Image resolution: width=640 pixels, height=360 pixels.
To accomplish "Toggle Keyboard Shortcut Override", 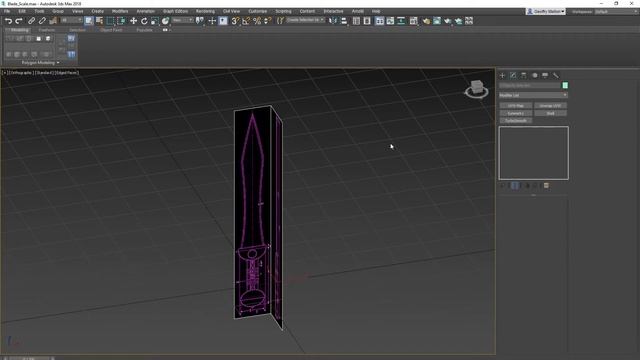I will coord(223,21).
